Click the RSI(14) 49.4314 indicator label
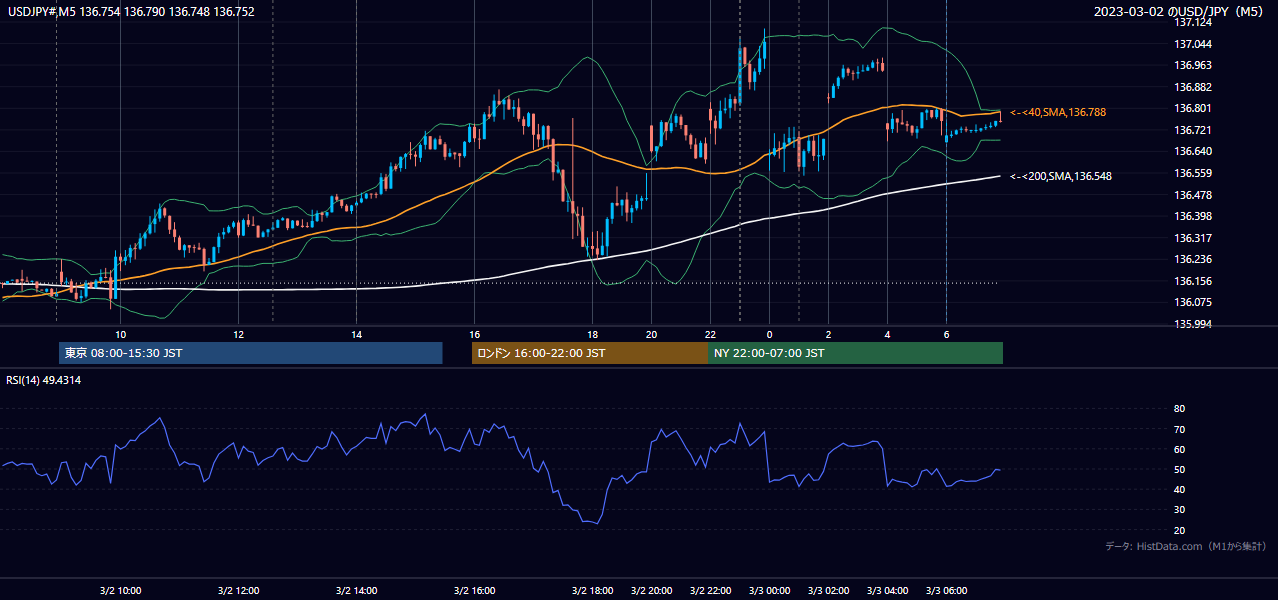The width and height of the screenshot is (1278, 600). coord(44,380)
